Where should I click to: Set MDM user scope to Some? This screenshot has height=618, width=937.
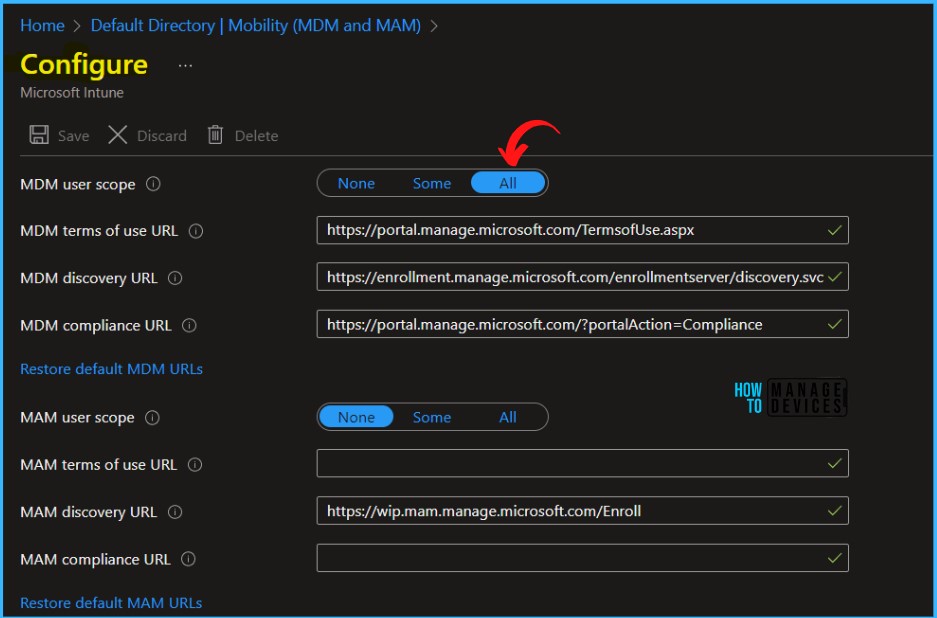pos(431,183)
